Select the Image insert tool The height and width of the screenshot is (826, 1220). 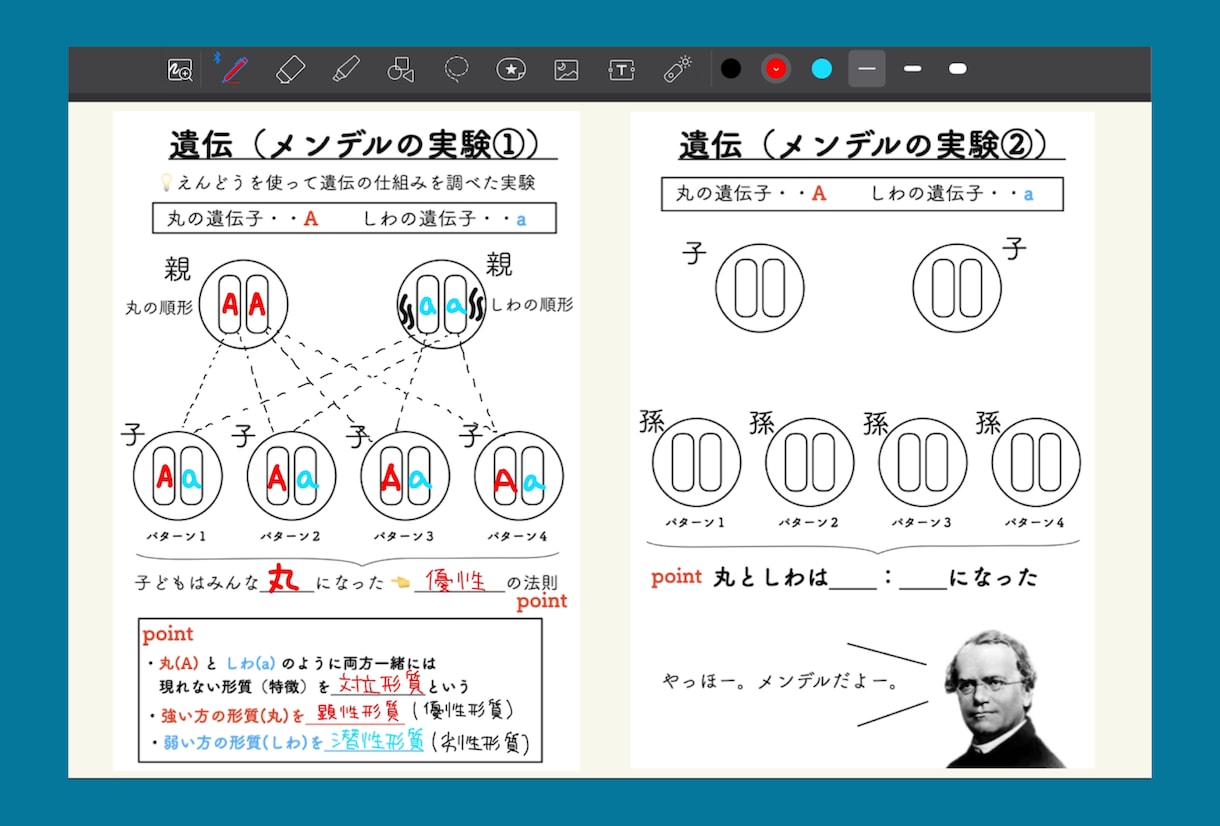coord(567,69)
